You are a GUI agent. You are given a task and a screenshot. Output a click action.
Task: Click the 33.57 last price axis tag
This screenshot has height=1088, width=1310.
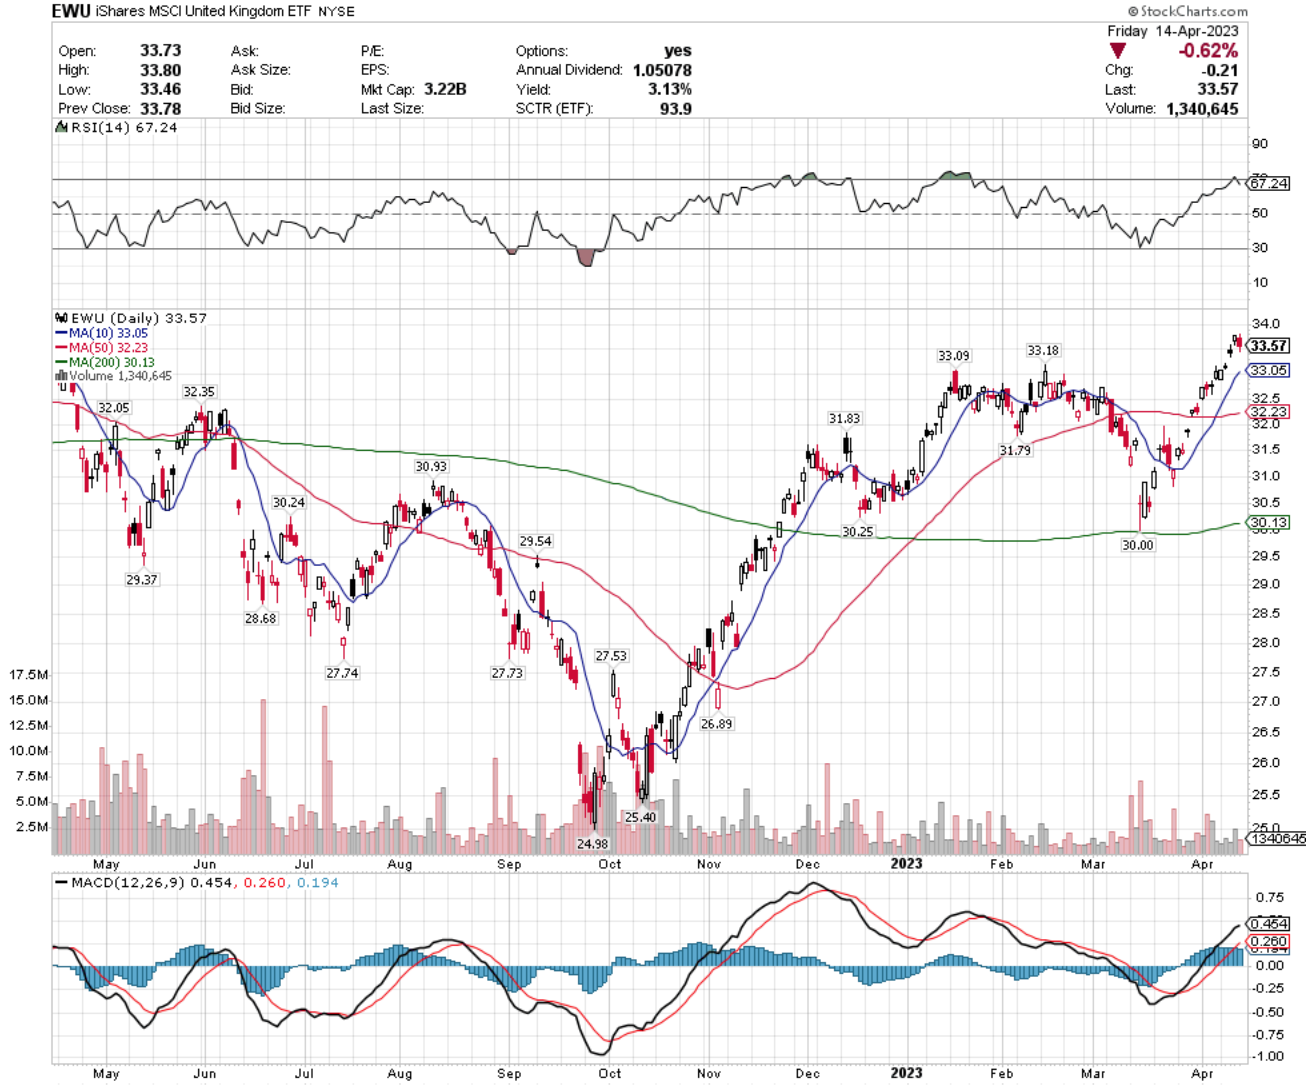click(x=1268, y=346)
